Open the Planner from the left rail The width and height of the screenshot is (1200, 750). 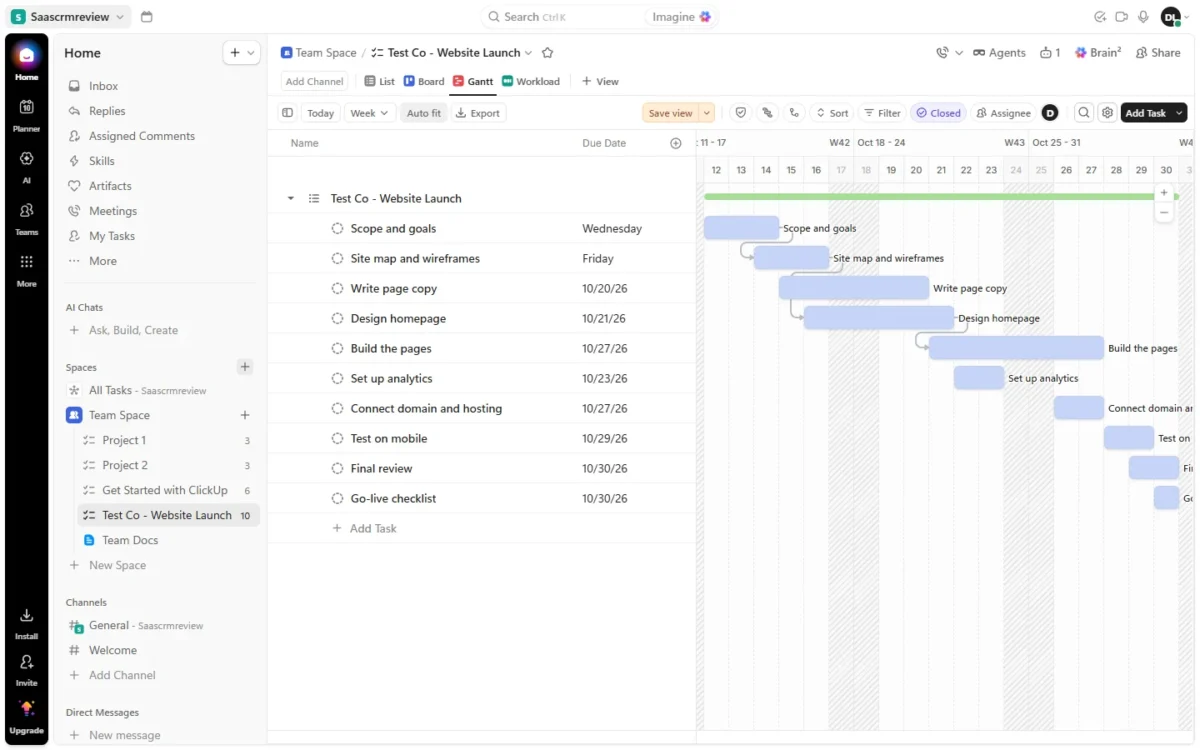click(x=26, y=113)
